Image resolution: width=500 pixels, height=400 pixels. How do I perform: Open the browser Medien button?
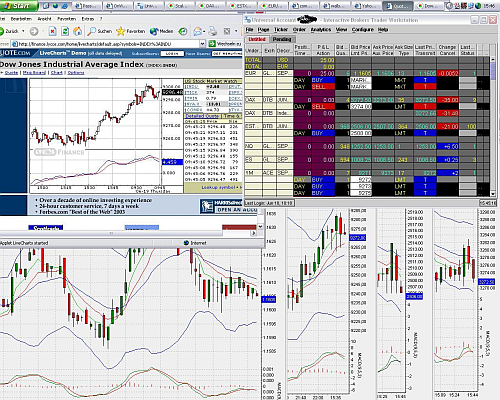pyautogui.click(x=162, y=31)
